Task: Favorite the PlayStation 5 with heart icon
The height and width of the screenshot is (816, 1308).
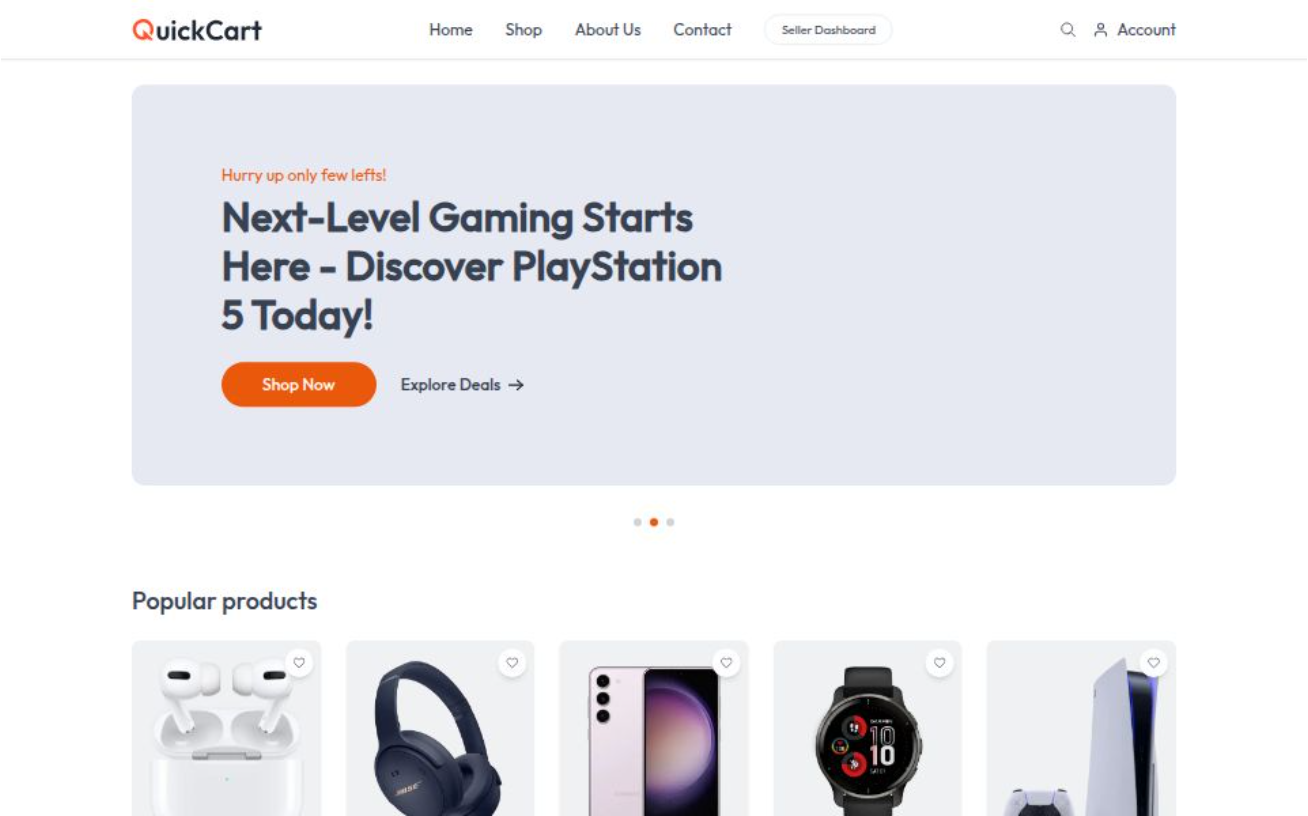Action: click(x=1153, y=662)
